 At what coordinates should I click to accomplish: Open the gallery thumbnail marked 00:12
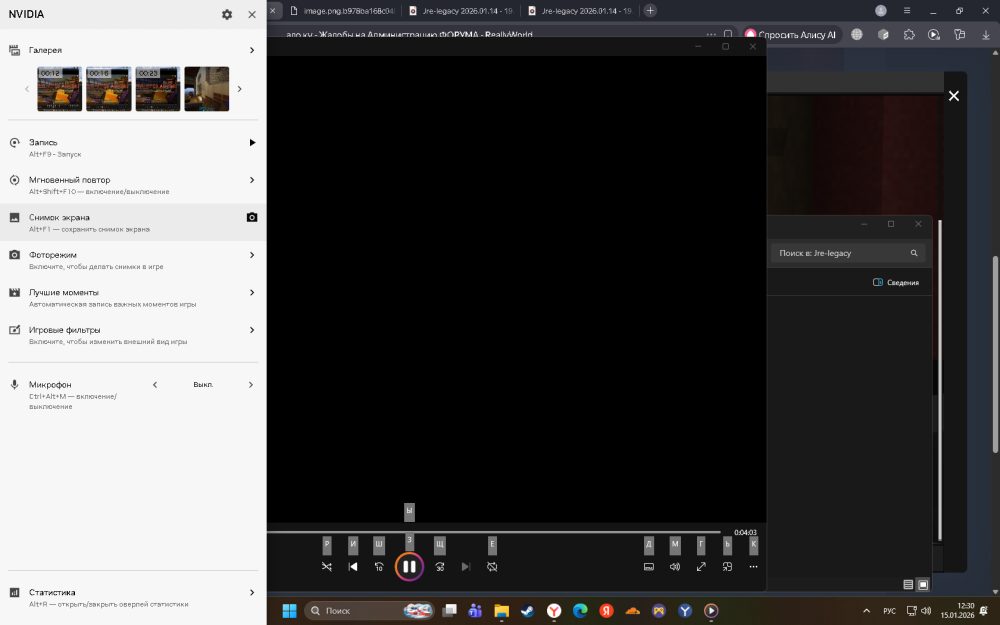tap(59, 89)
